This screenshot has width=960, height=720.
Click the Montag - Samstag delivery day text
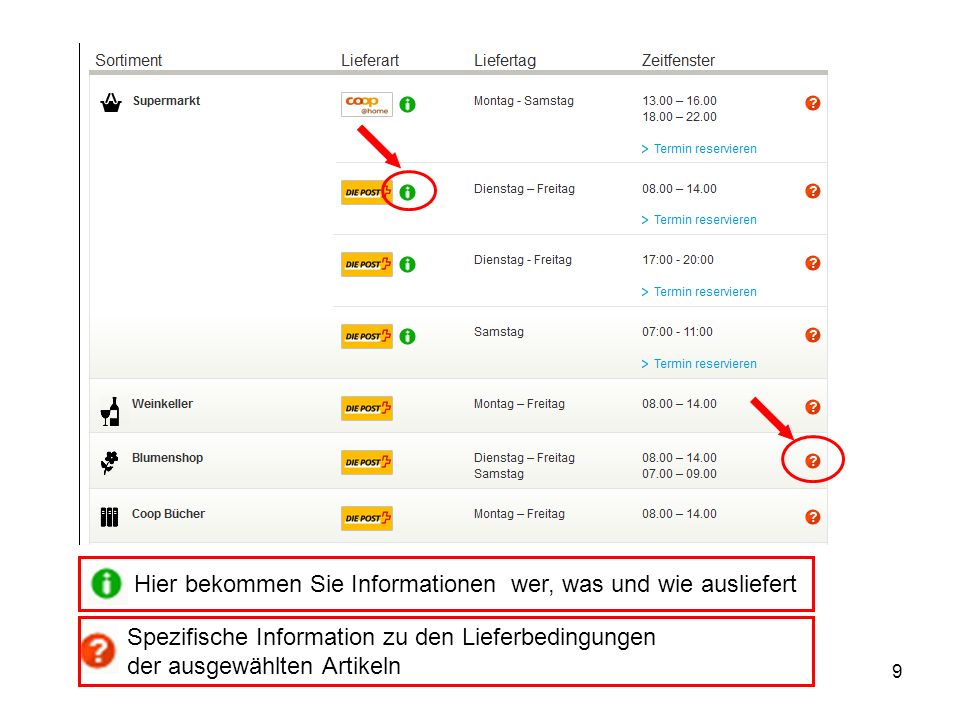[x=523, y=101]
